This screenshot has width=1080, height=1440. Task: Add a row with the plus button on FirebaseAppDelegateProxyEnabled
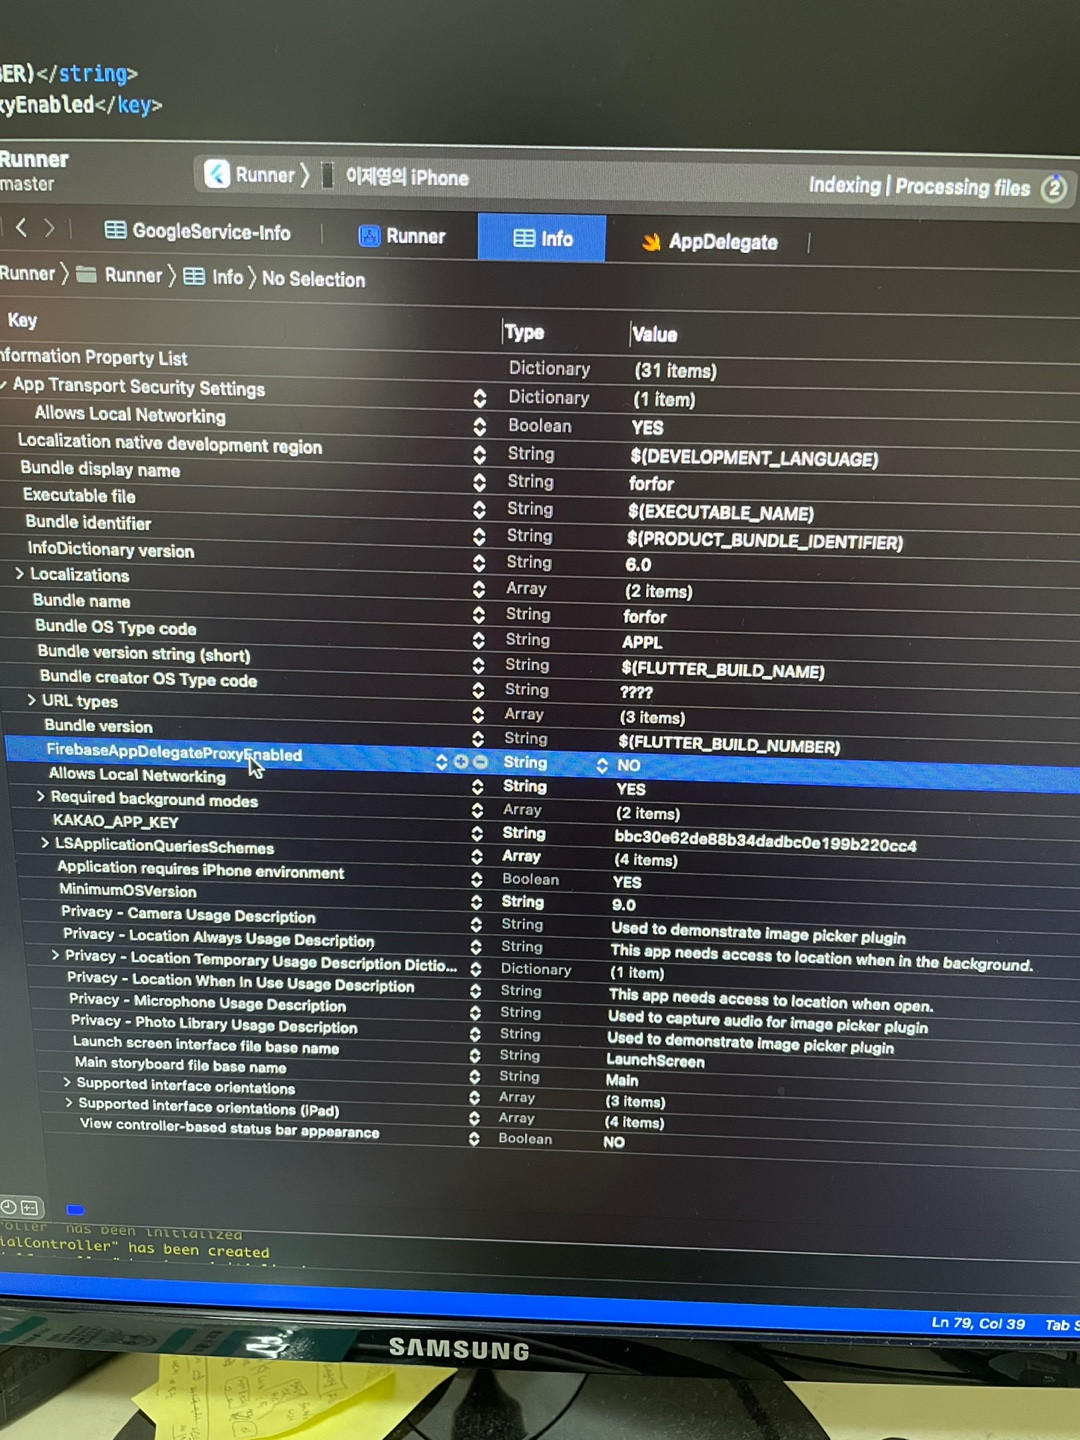pos(461,762)
